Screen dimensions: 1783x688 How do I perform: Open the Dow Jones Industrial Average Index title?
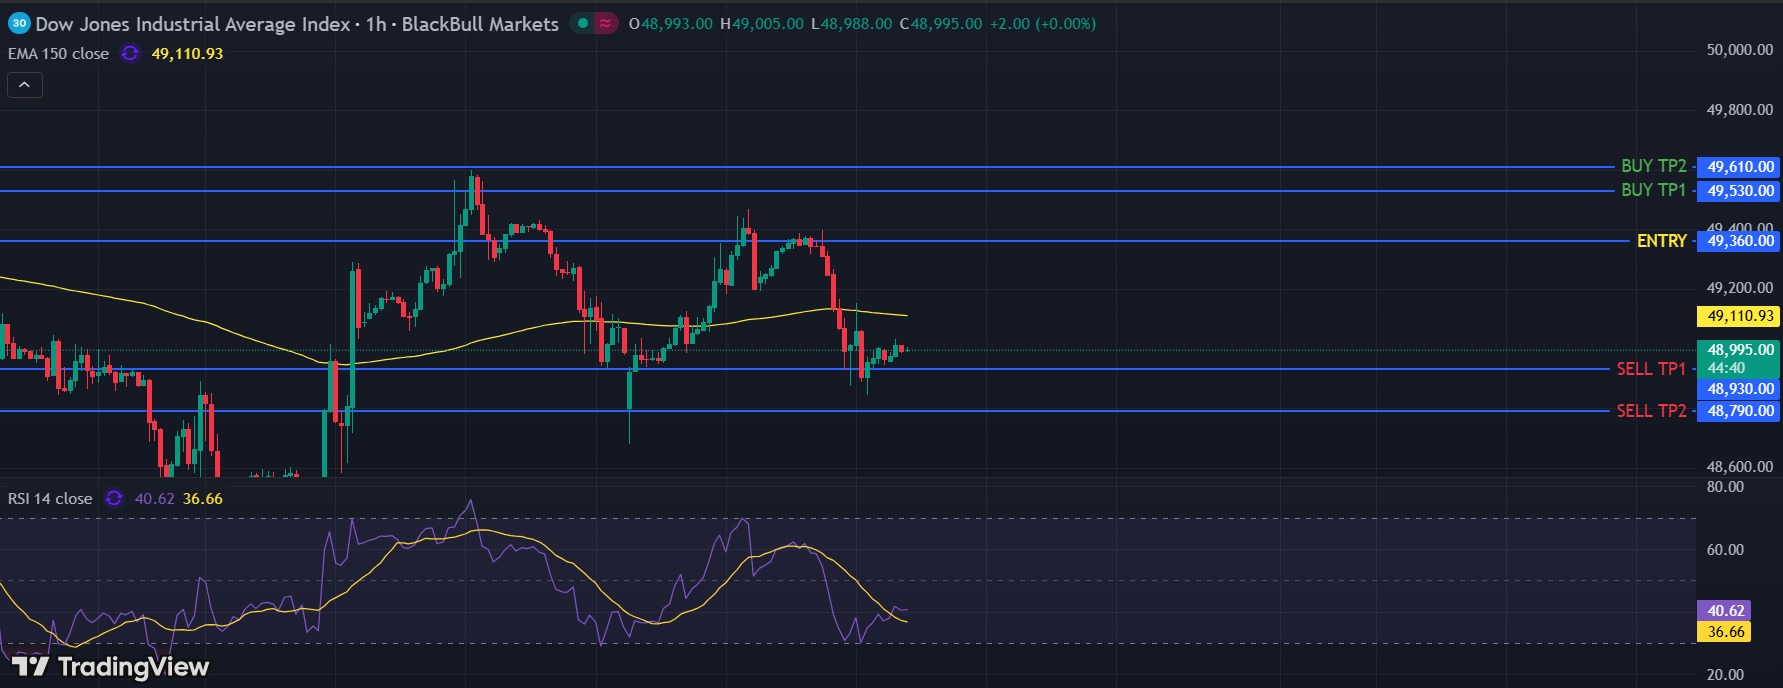(x=193, y=24)
